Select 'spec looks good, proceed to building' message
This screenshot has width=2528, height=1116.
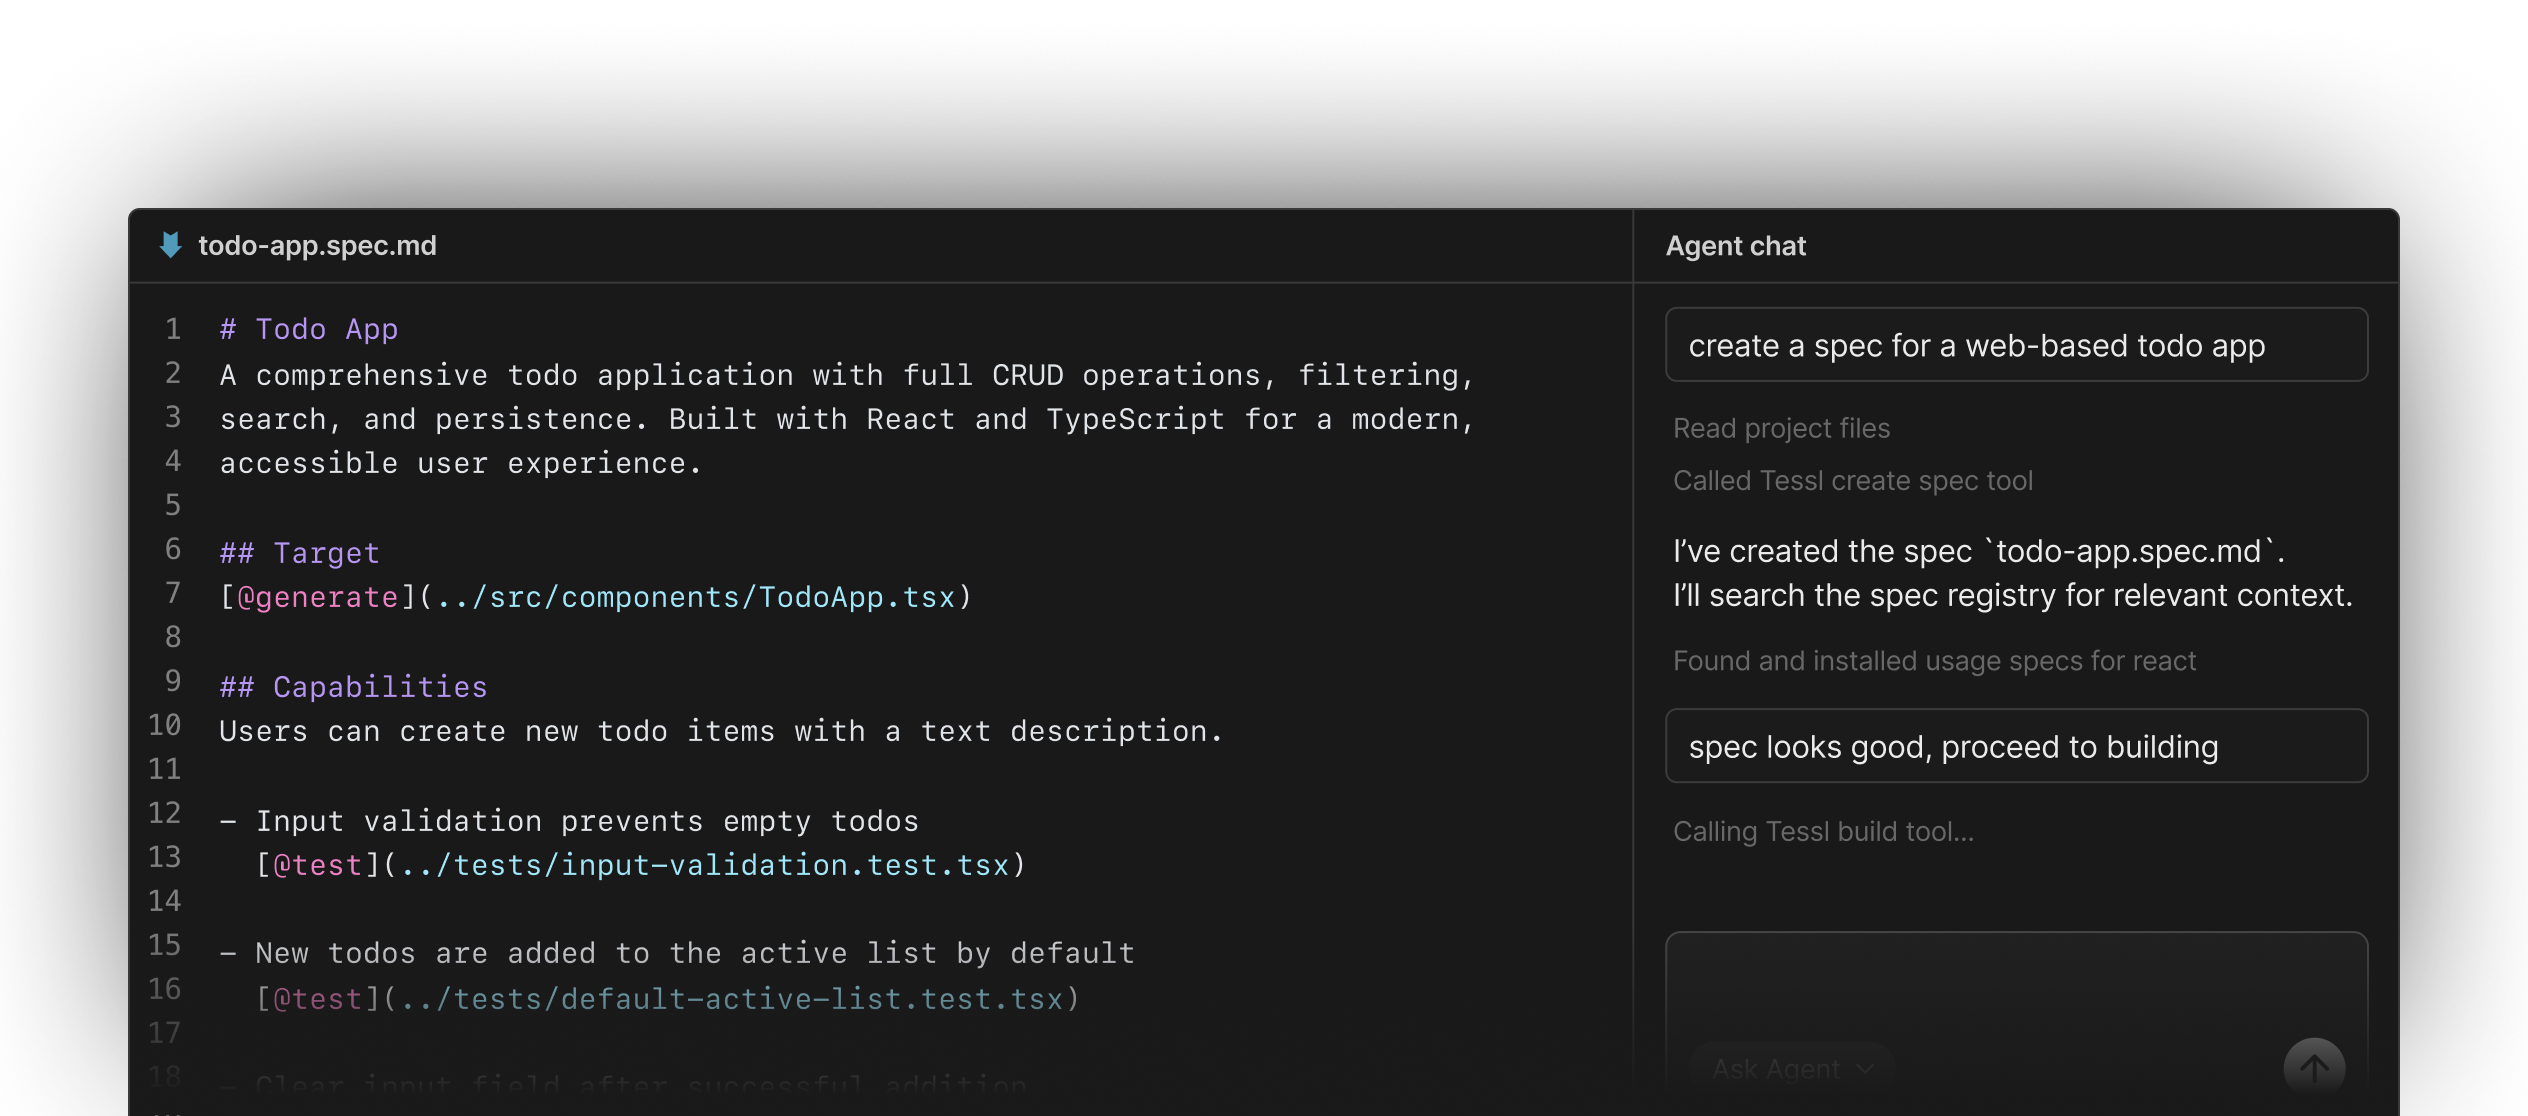[x=1953, y=747]
